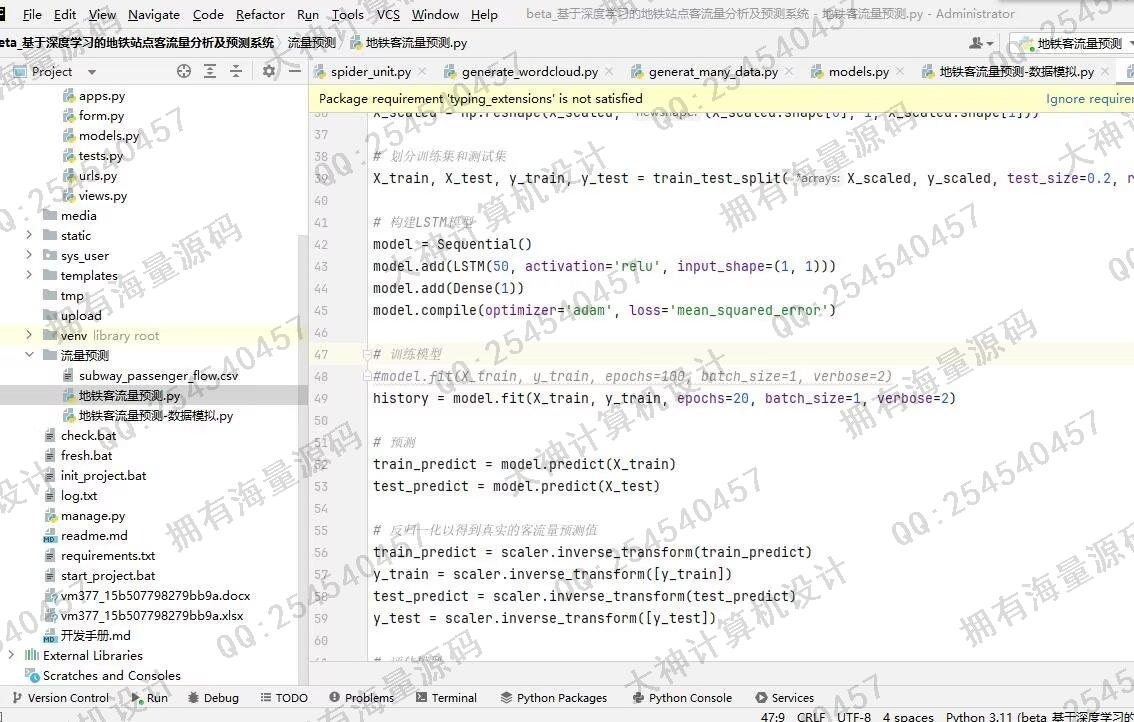Open the Project view dropdown

pos(92,72)
